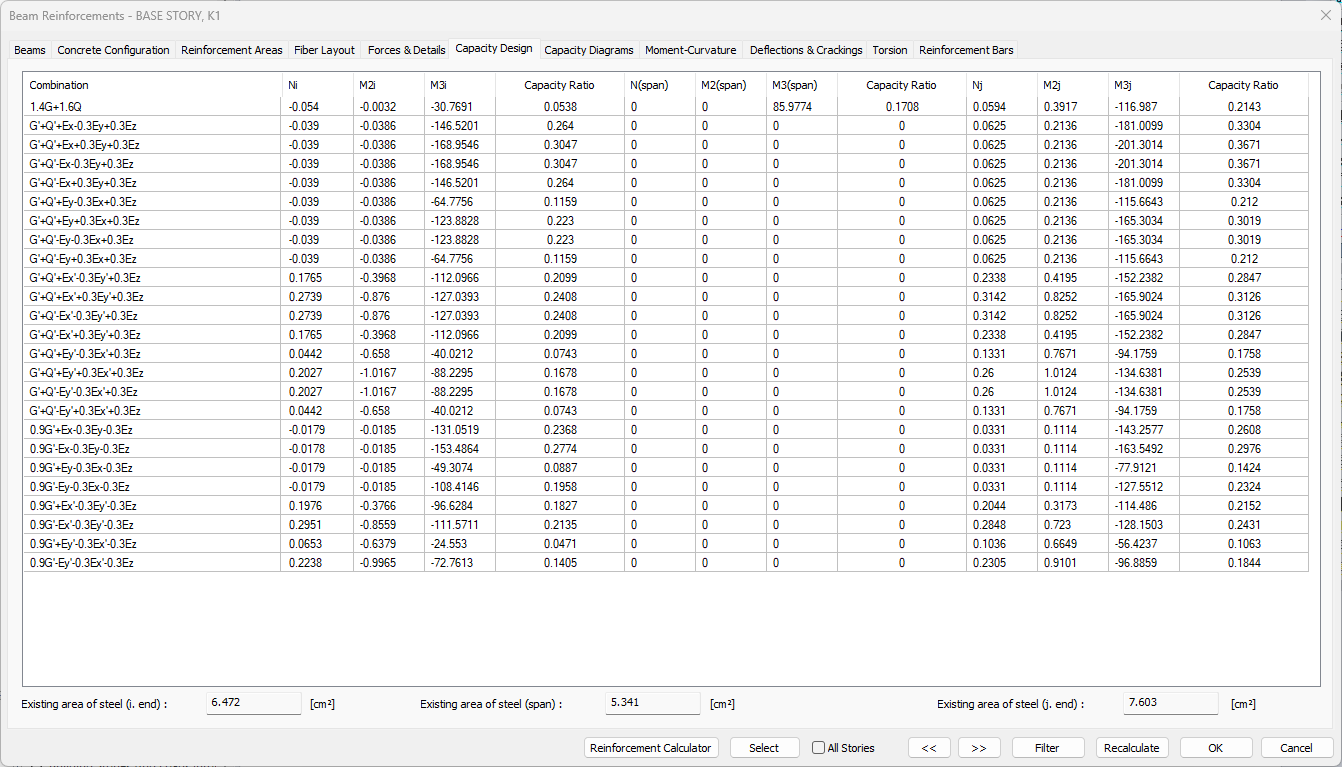
Task: Click the existing steel area i. end field
Action: (x=253, y=703)
